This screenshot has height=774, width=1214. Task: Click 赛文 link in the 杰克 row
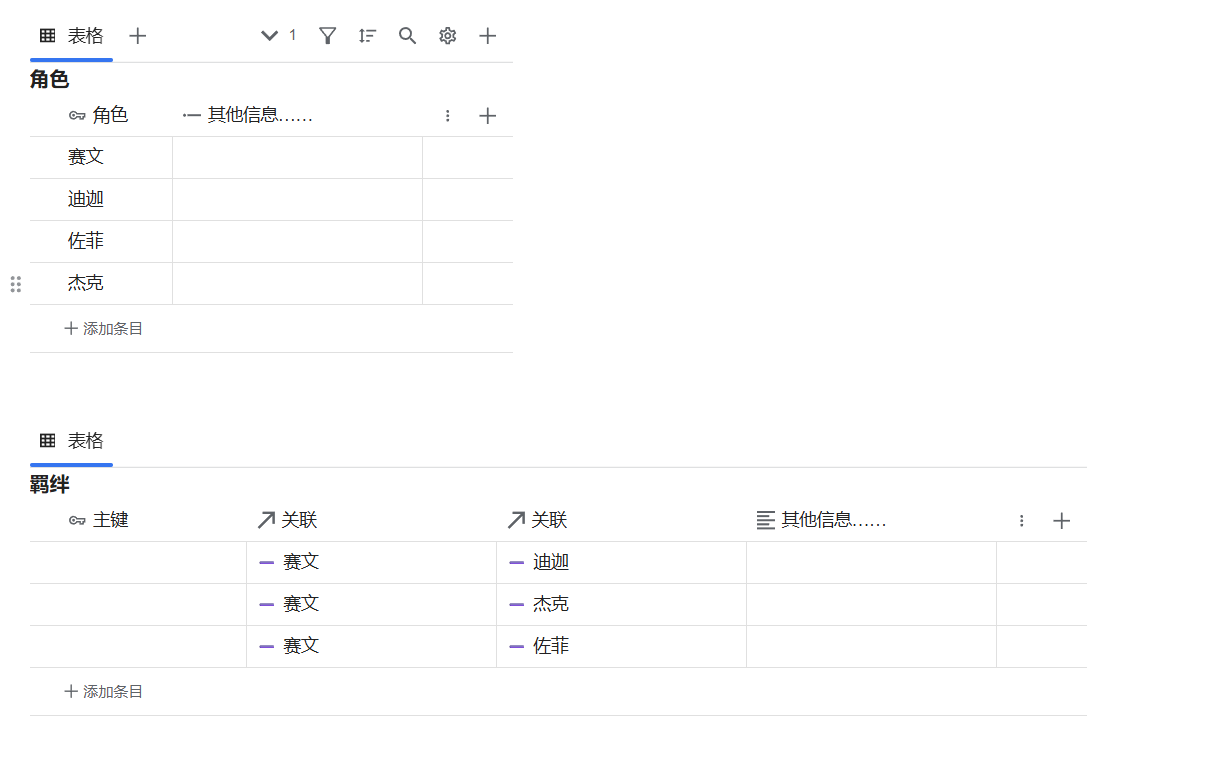pos(290,605)
